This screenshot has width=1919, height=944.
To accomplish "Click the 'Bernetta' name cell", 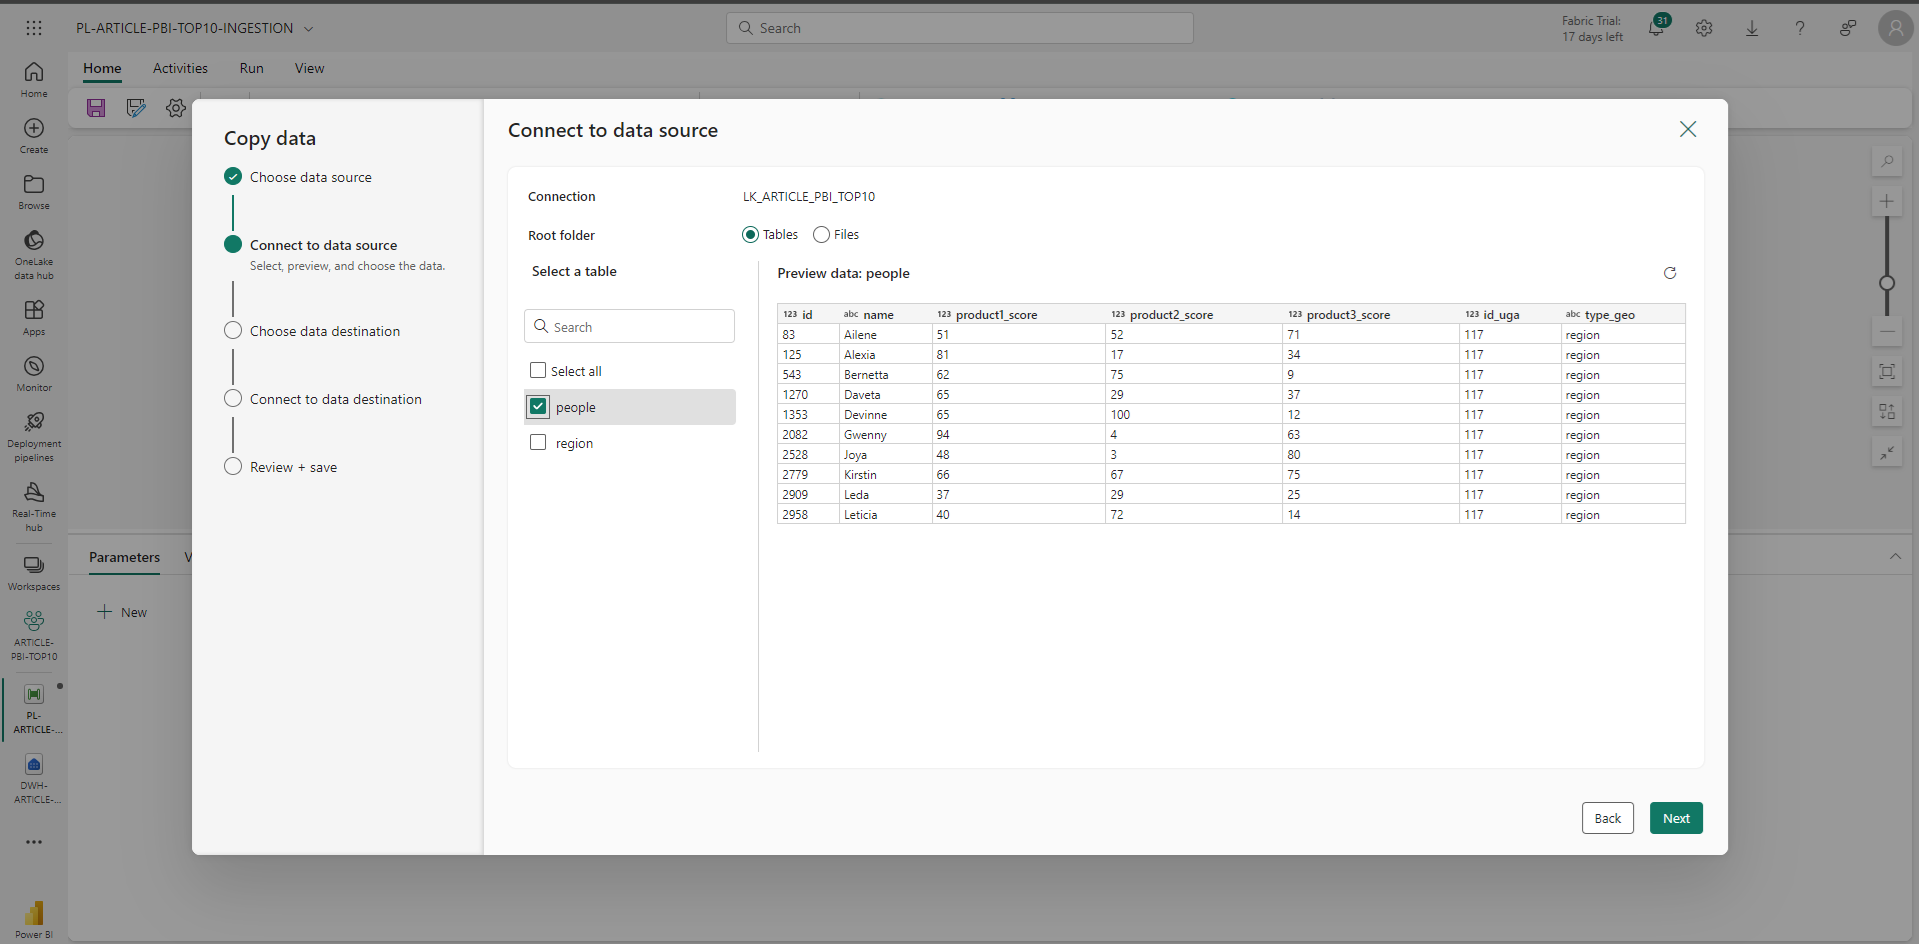I will pos(885,375).
